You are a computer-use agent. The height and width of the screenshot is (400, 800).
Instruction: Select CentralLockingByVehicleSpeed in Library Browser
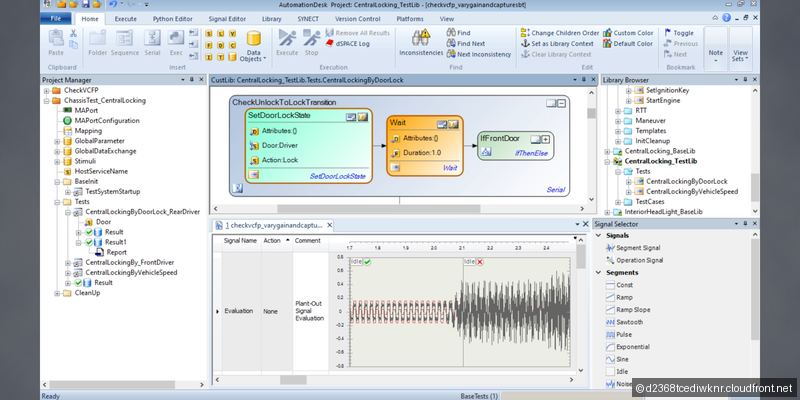692,192
